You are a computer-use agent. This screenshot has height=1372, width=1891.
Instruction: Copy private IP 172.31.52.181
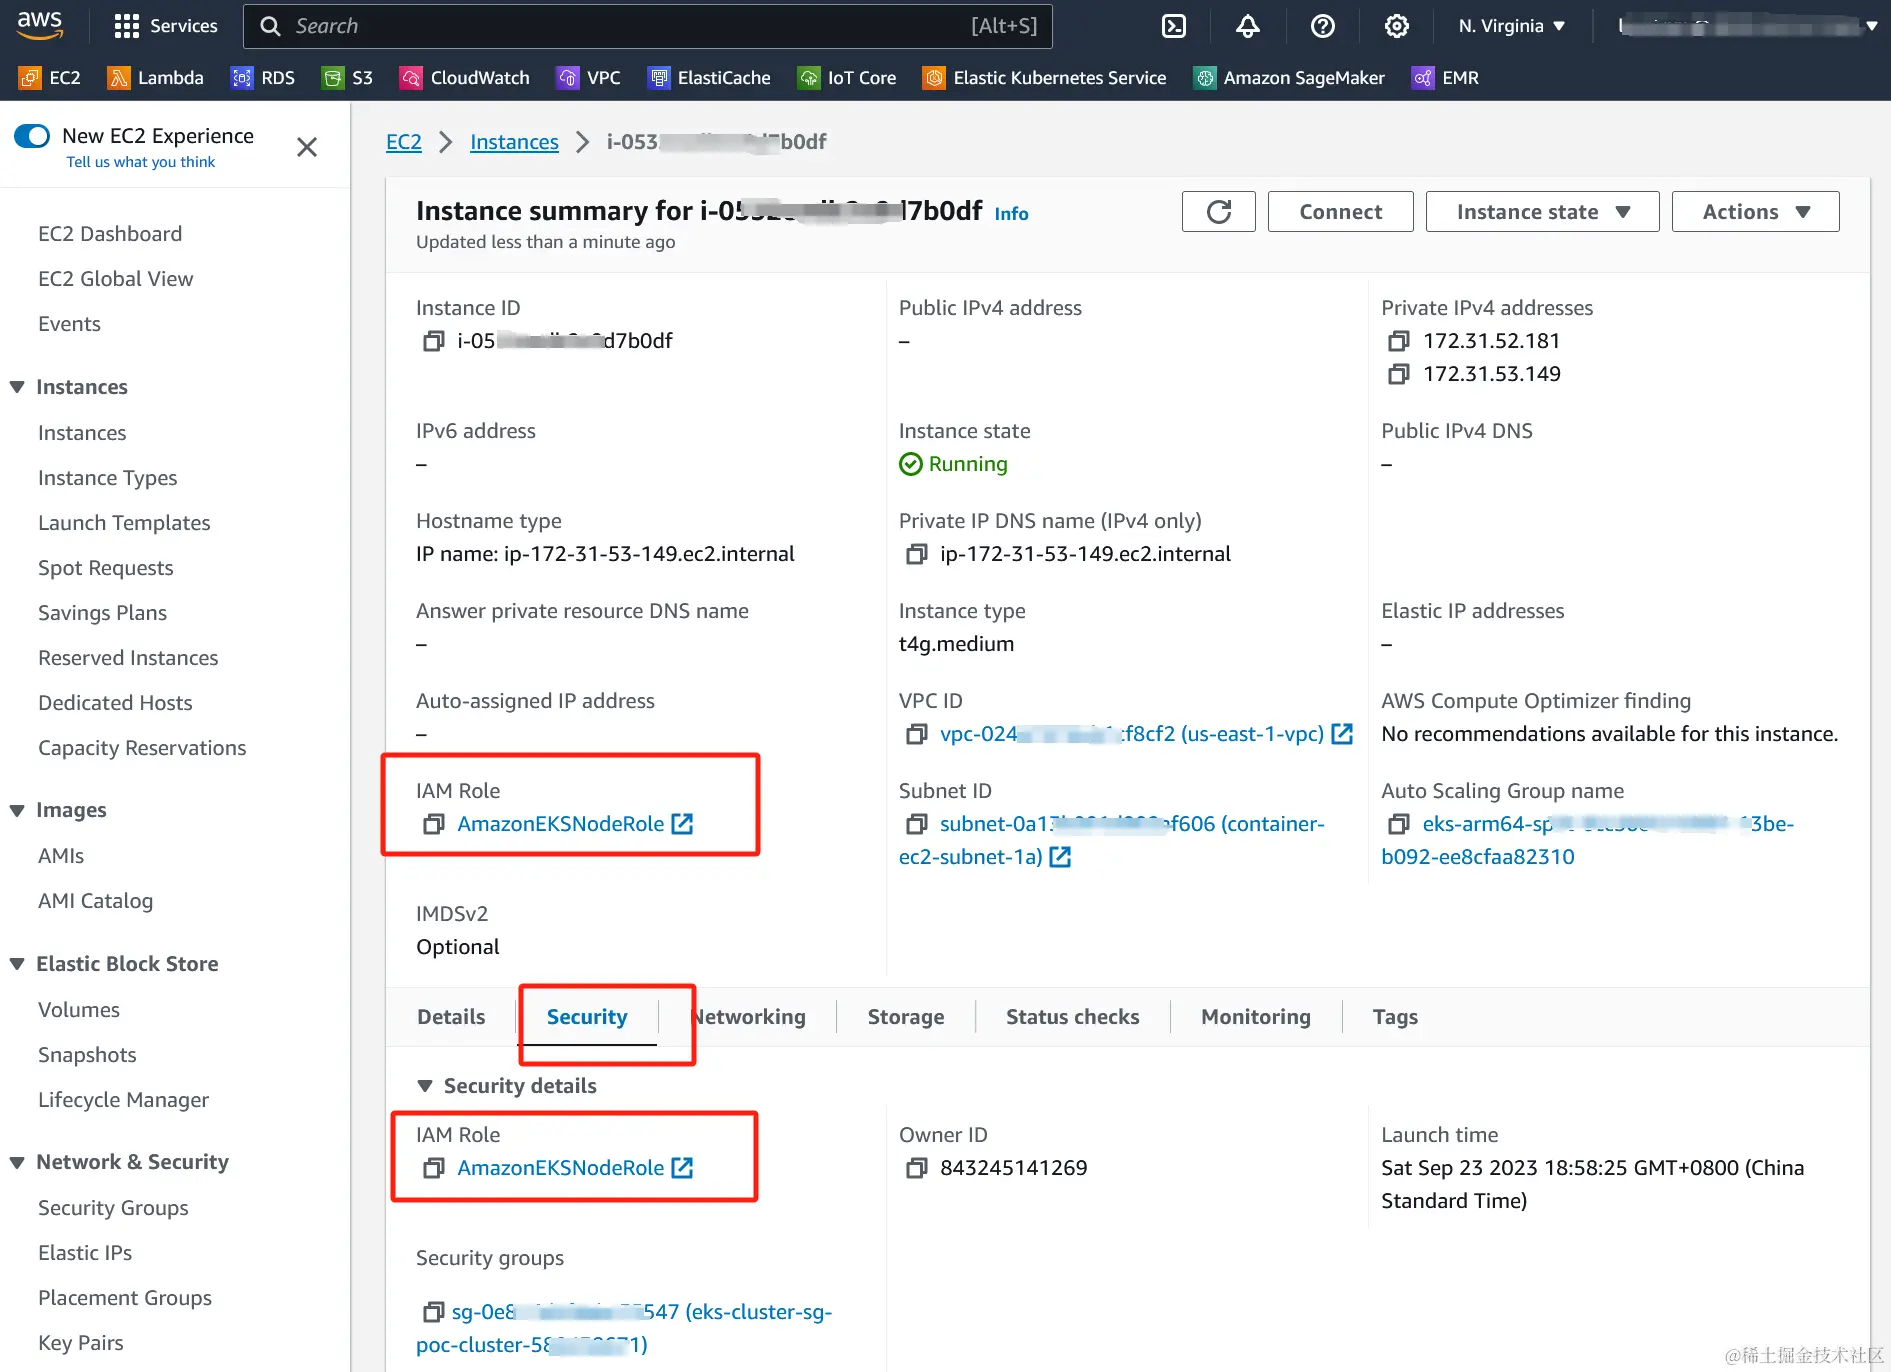click(1398, 342)
